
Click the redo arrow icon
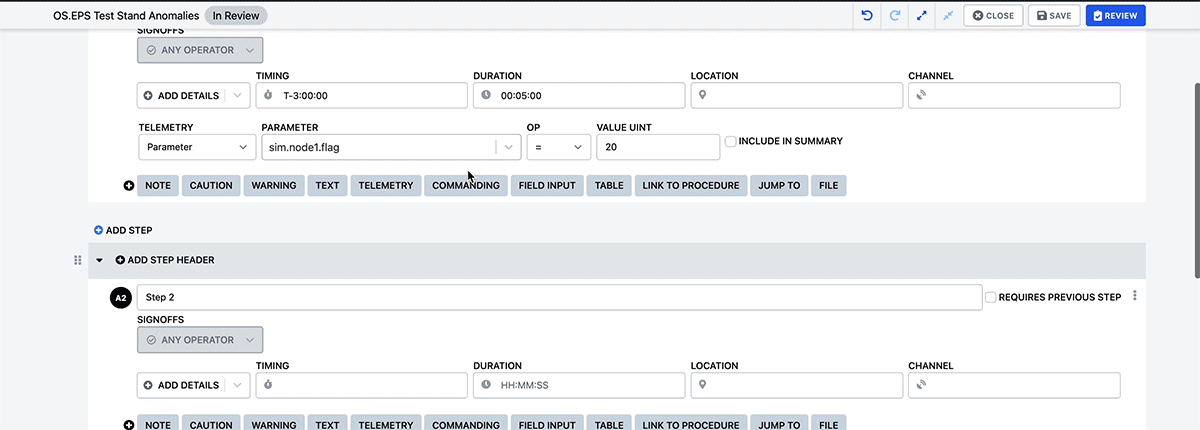coord(895,15)
